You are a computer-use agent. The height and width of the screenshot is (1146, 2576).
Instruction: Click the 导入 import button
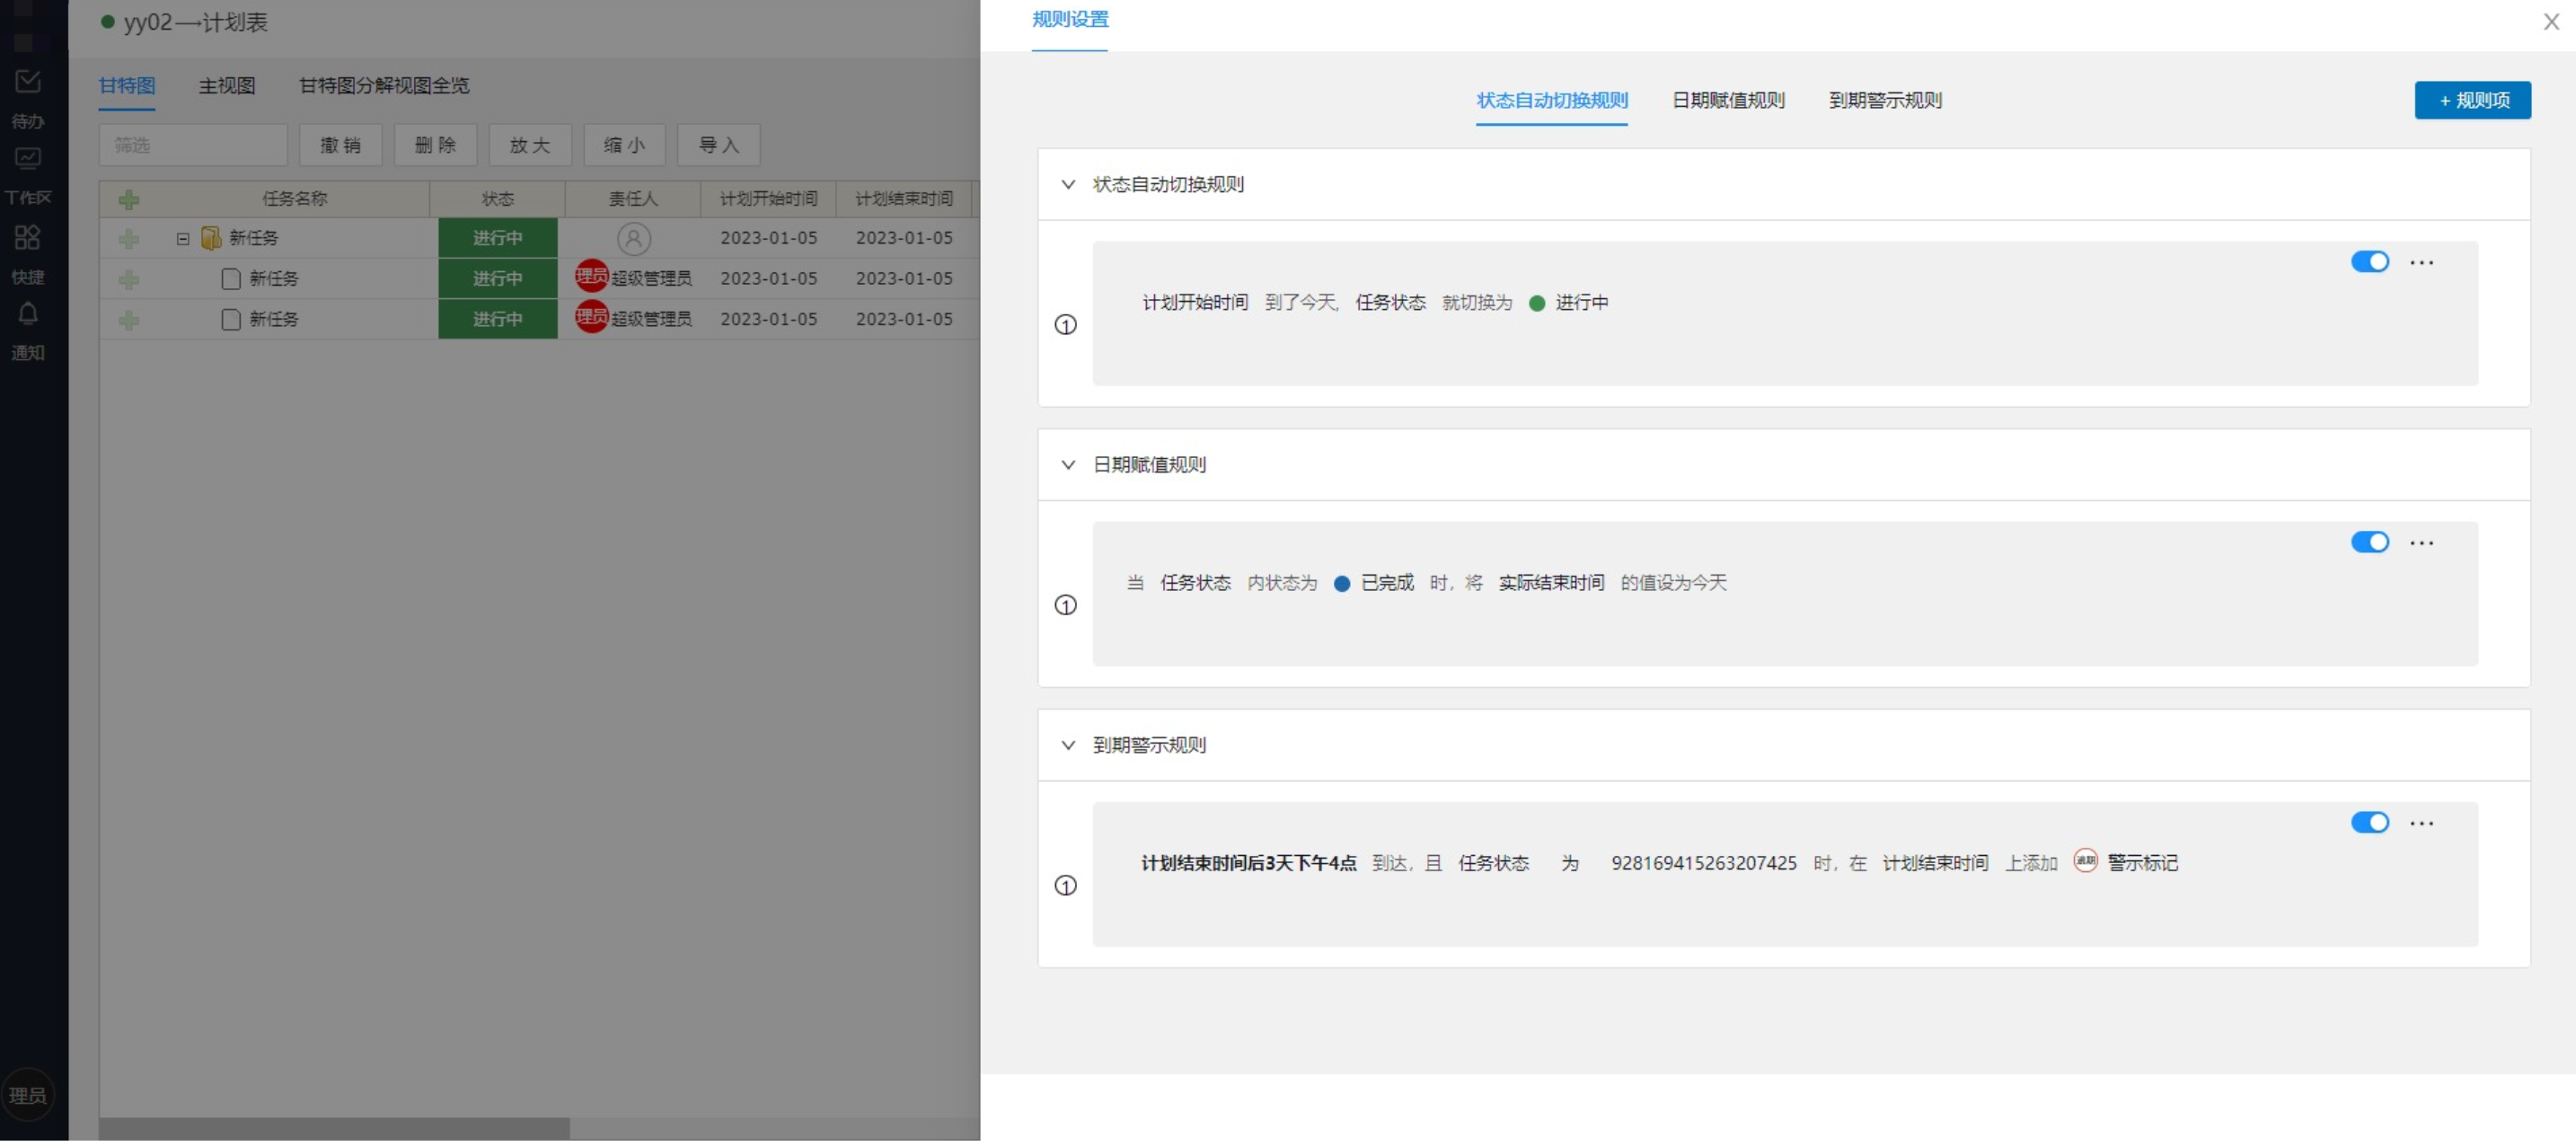click(x=719, y=146)
